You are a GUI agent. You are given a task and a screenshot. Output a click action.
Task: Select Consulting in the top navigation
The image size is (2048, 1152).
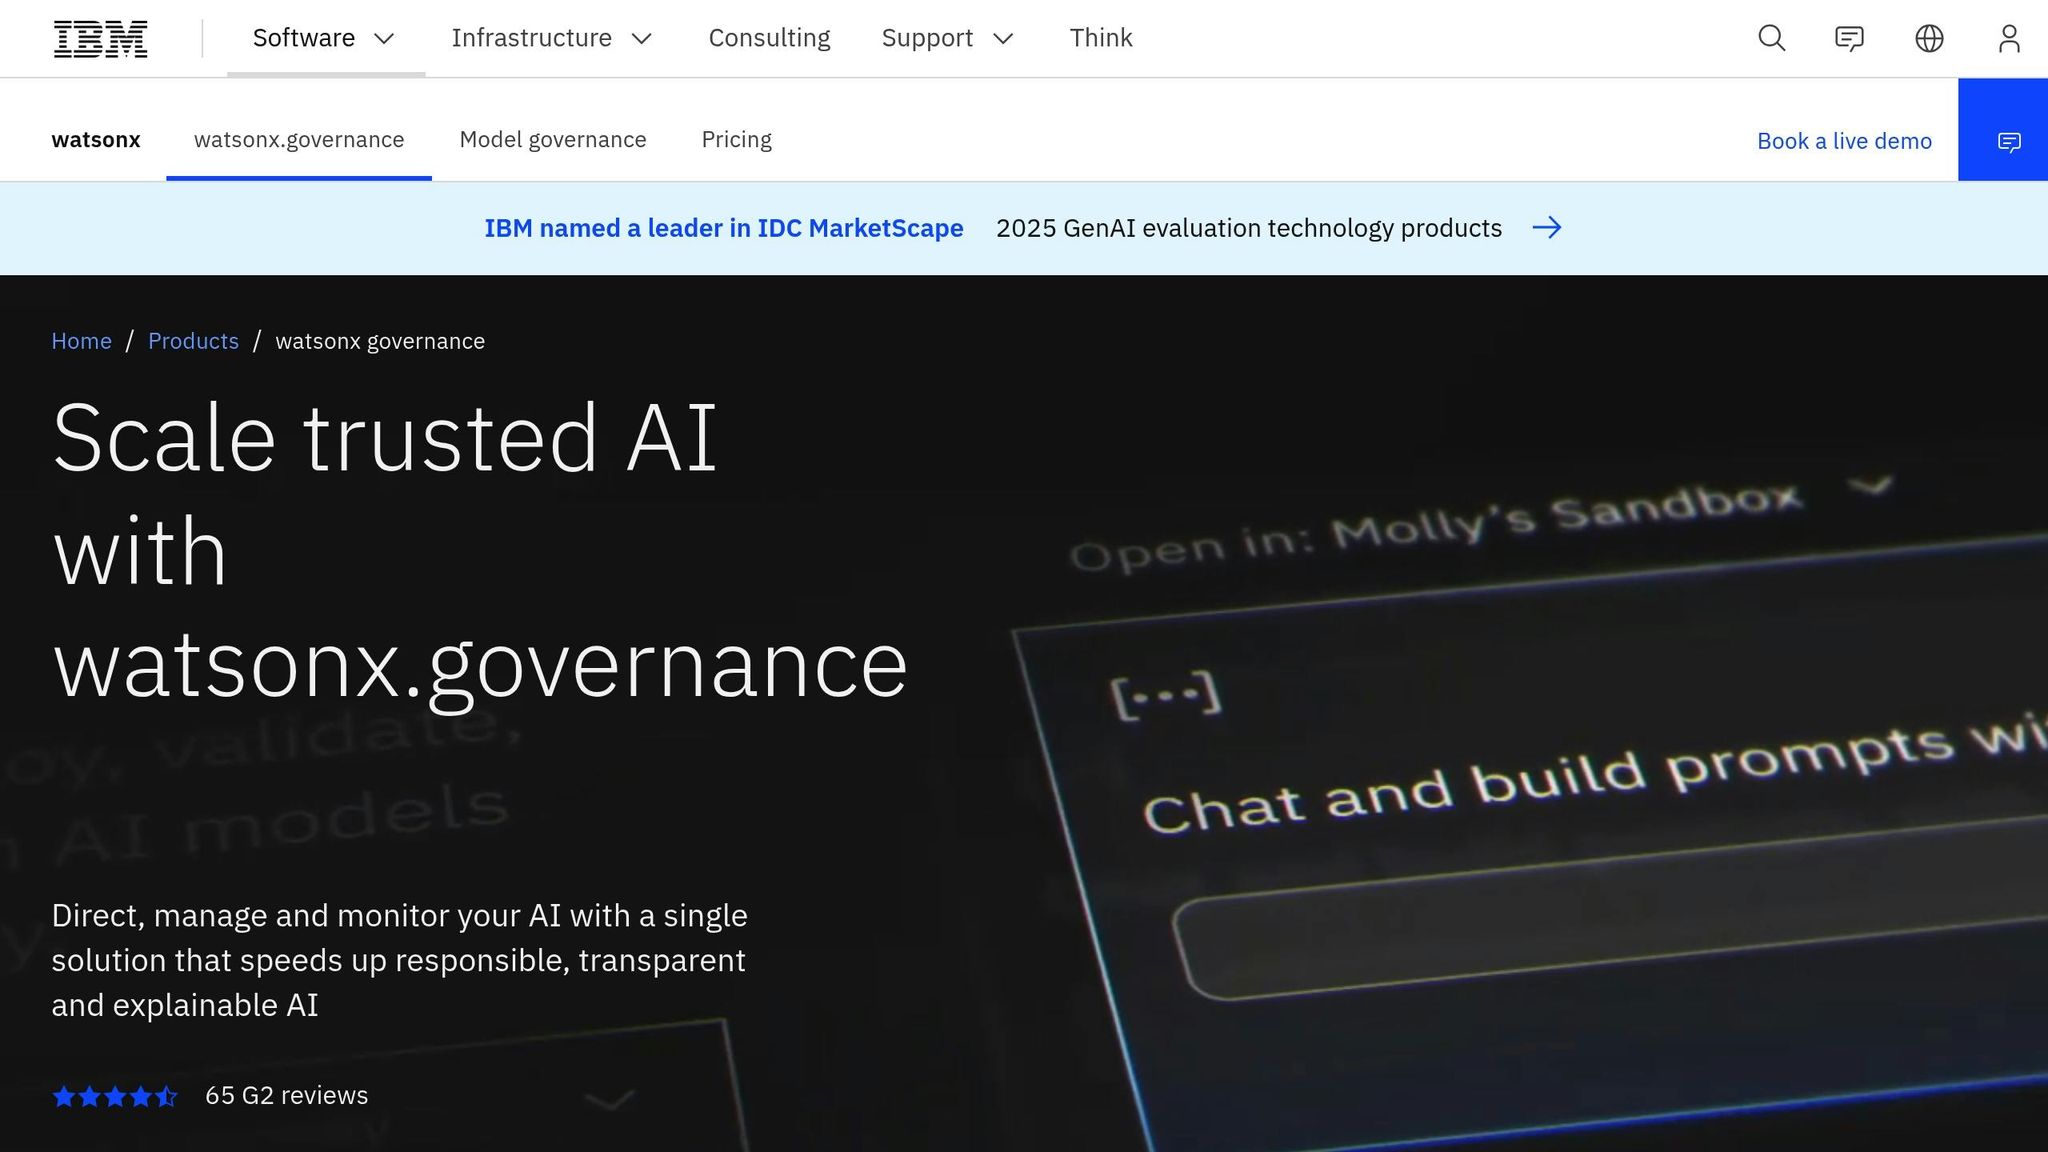tap(769, 38)
